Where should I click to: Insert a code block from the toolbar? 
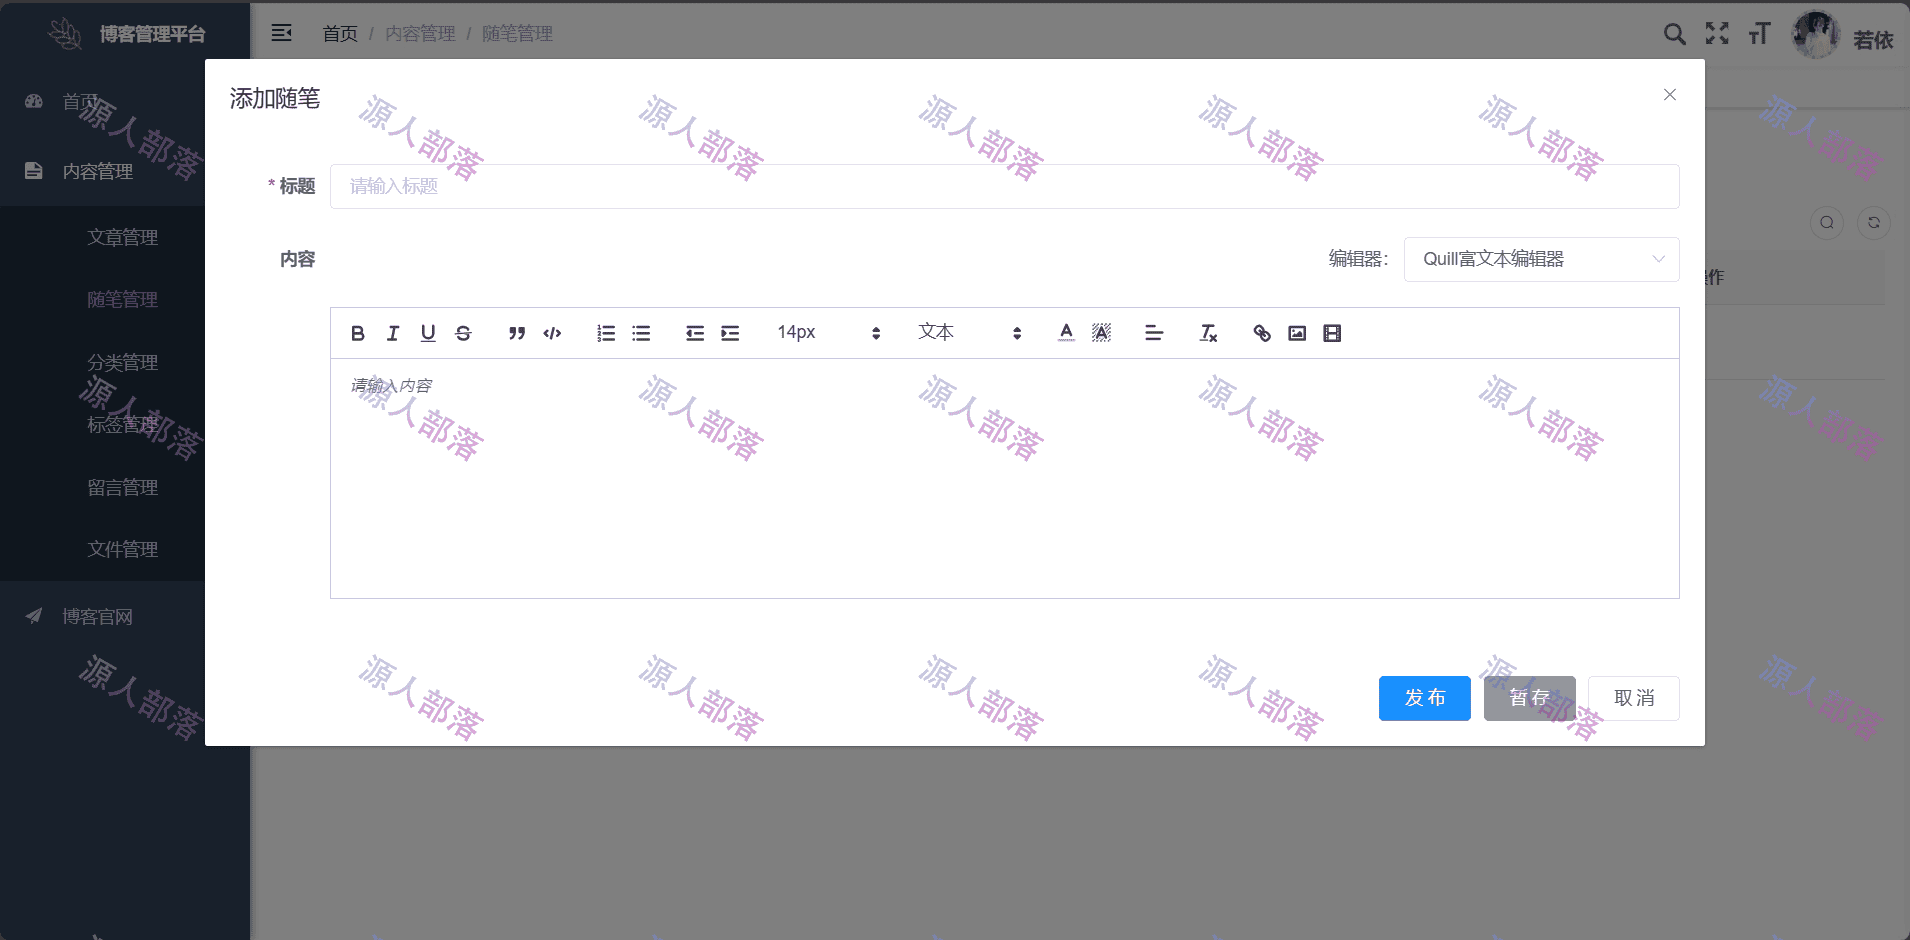click(x=552, y=333)
